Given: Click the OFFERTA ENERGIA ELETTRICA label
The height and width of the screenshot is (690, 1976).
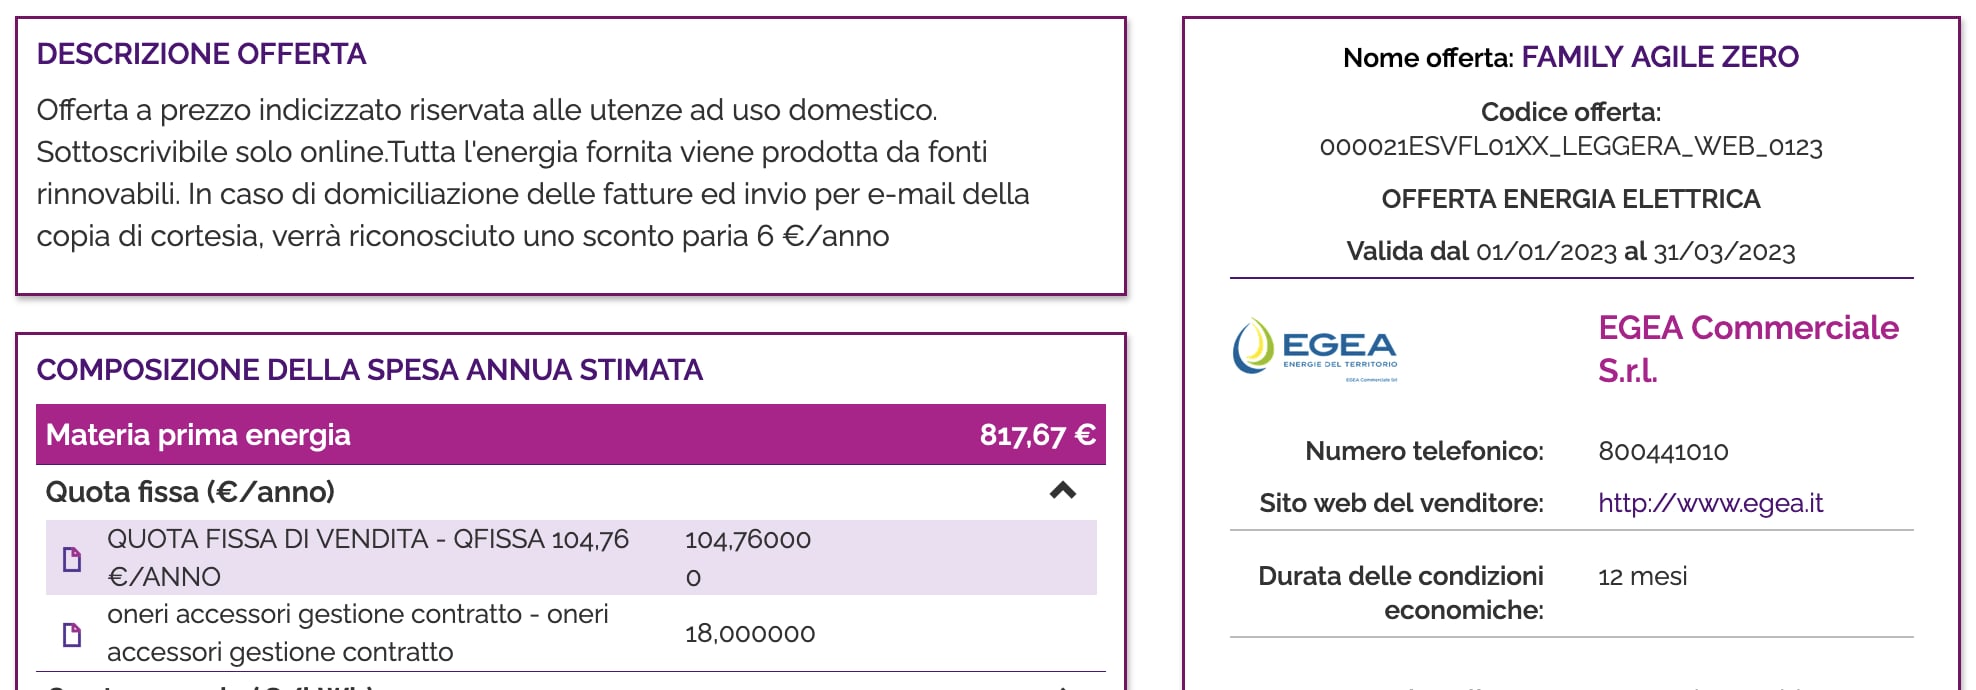Looking at the screenshot, I should coord(1570,199).
